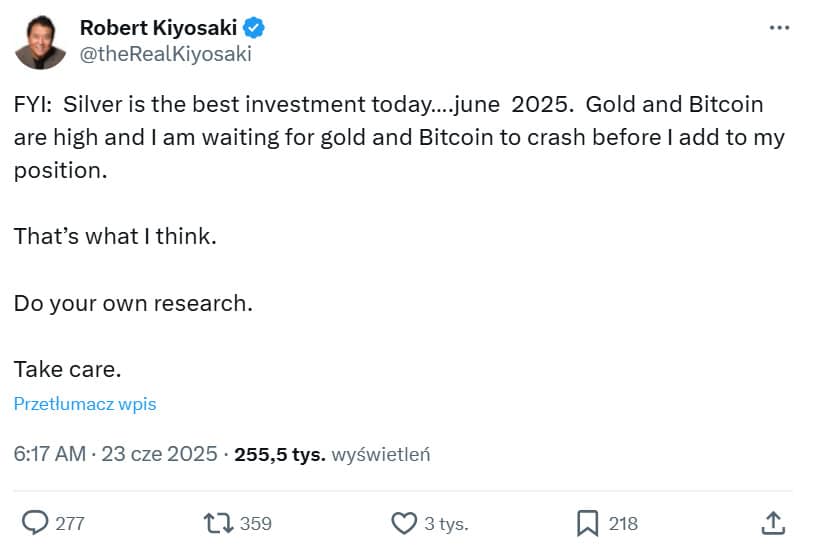Open the three-dot more options menu
This screenshot has height=553, width=815.
[x=779, y=28]
